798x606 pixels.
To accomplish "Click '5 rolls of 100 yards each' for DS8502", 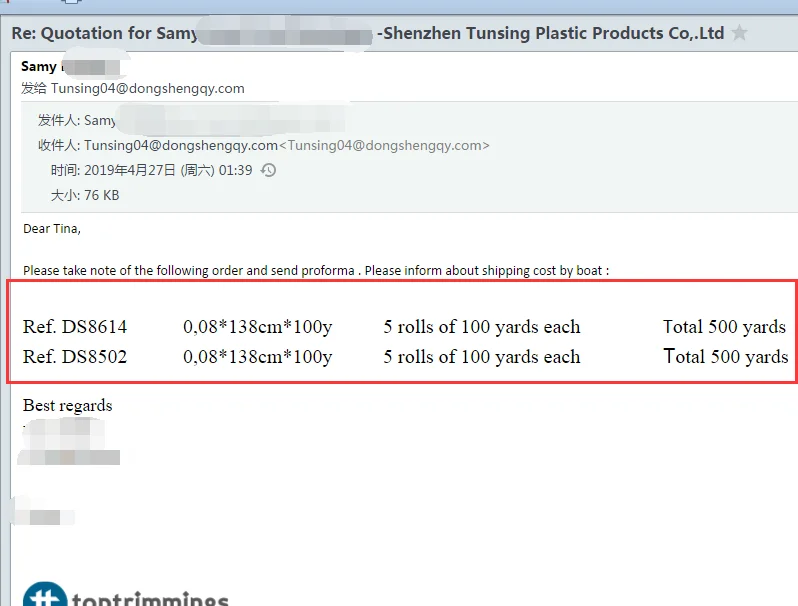I will click(481, 357).
